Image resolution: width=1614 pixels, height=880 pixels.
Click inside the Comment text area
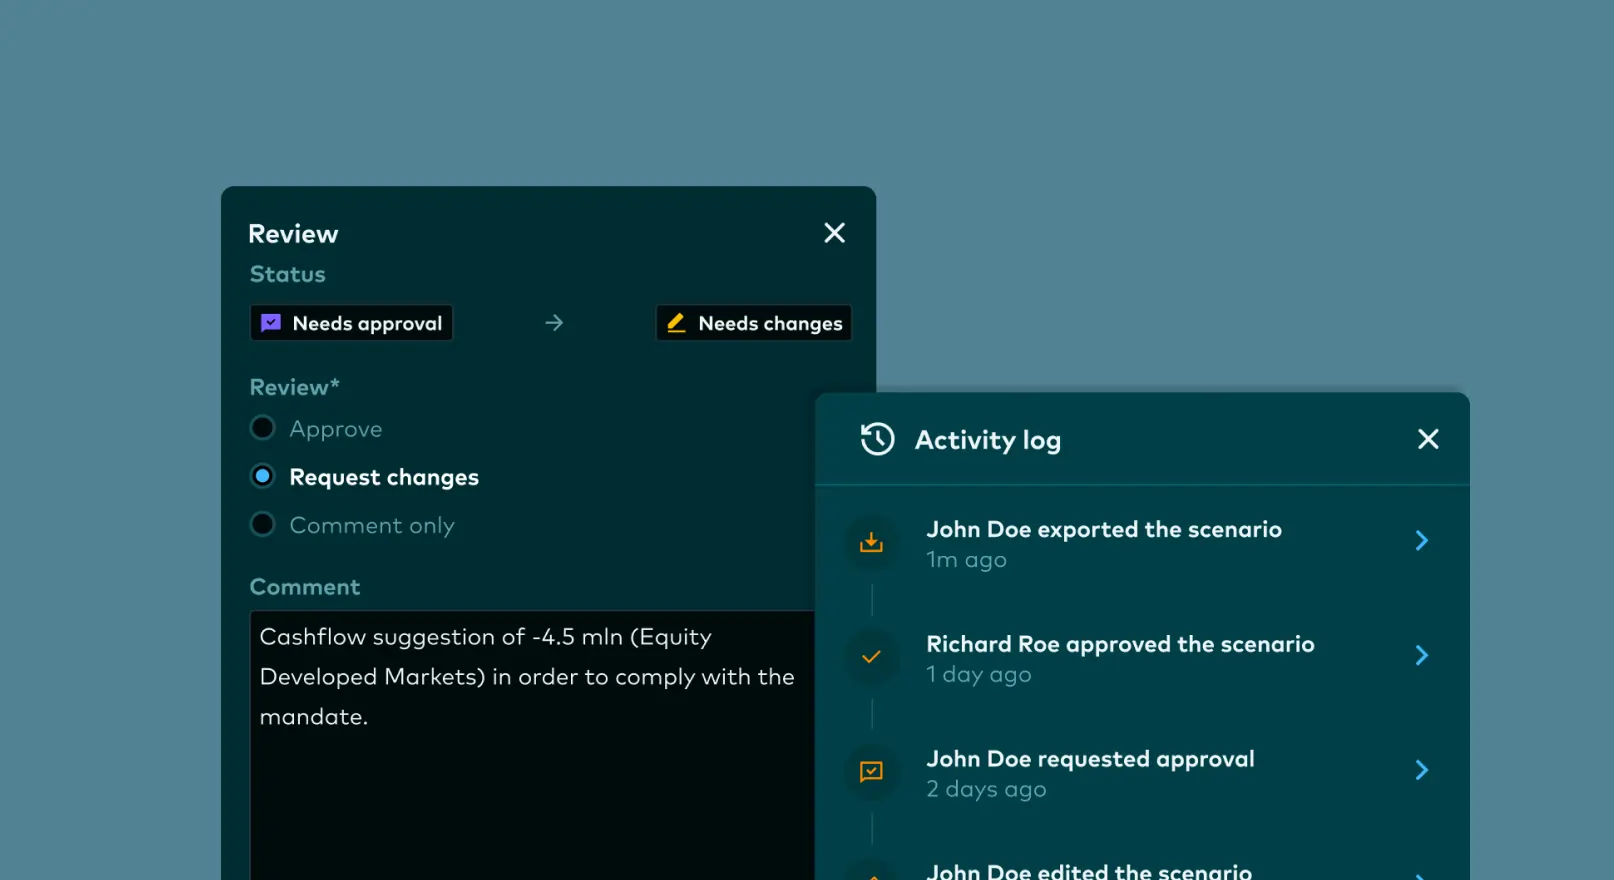(x=532, y=745)
